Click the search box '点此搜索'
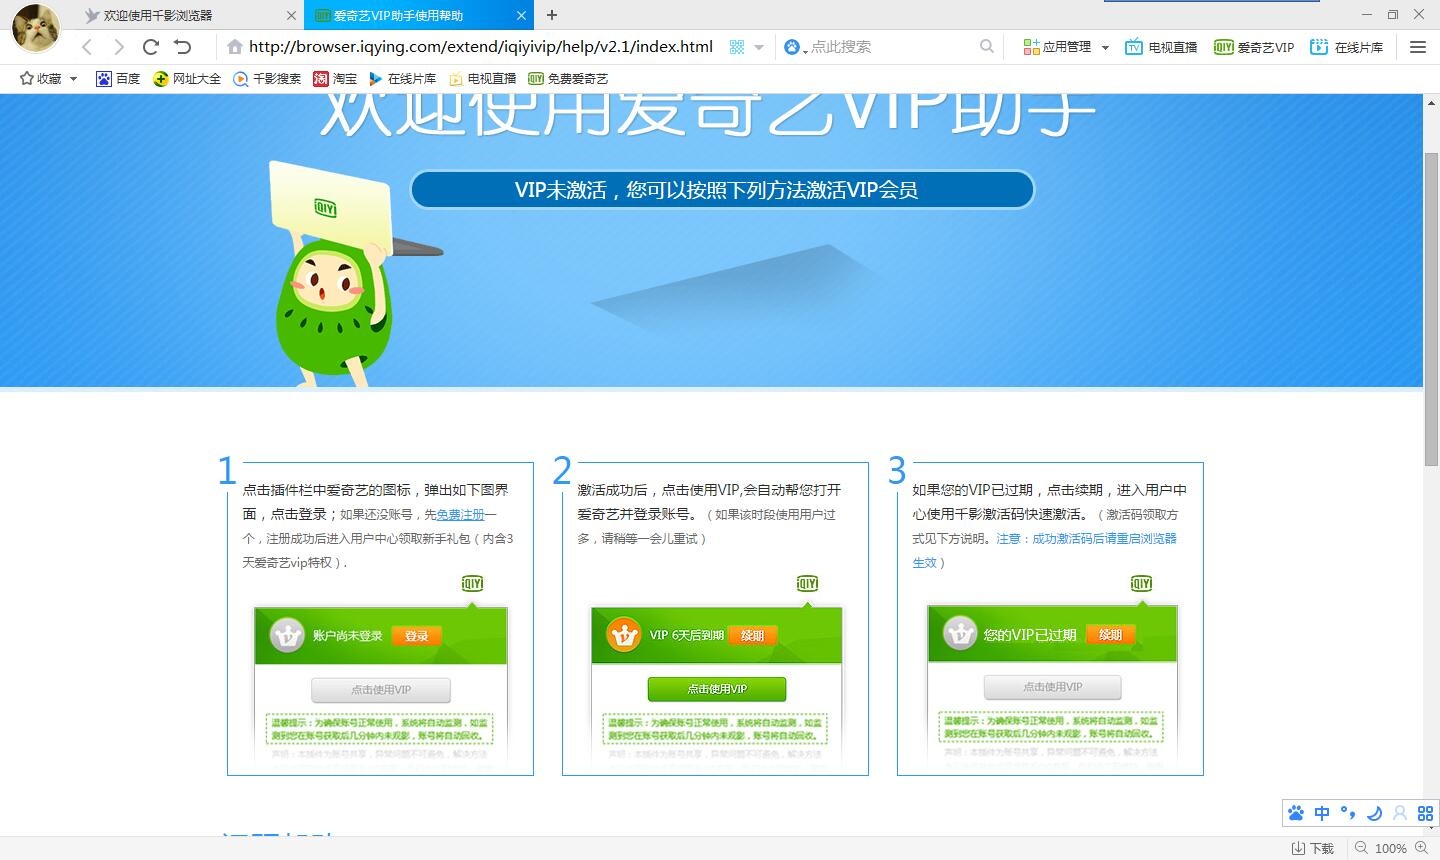The width and height of the screenshot is (1440, 860). tap(890, 47)
